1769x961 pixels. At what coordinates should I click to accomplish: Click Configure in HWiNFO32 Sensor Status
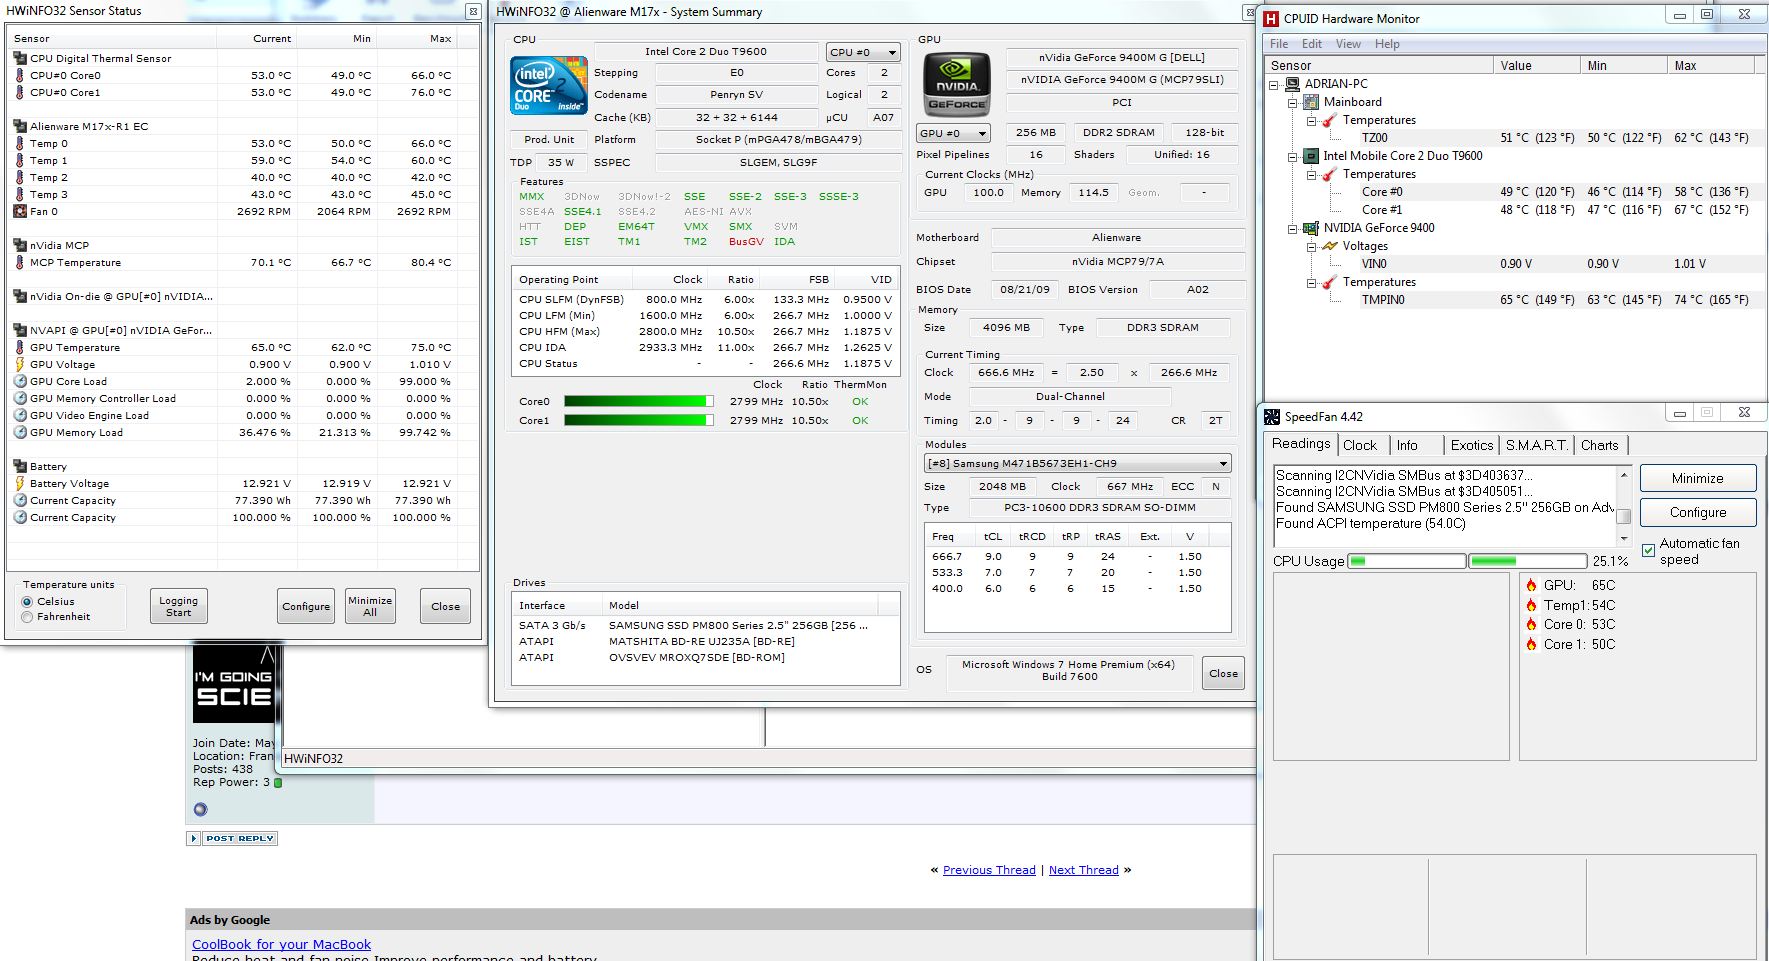306,606
